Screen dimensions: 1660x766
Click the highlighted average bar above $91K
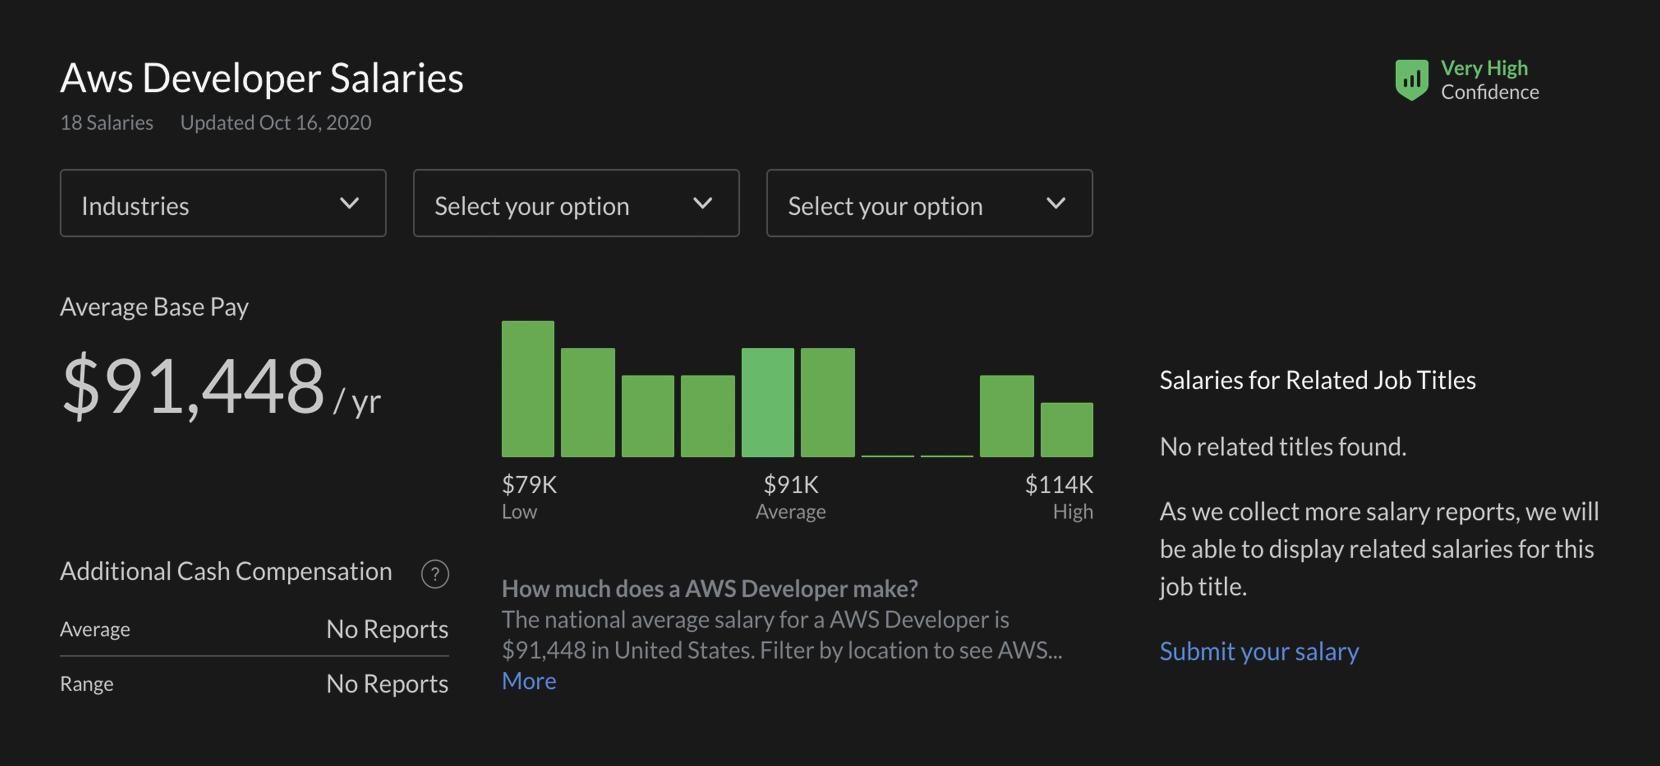[x=768, y=402]
